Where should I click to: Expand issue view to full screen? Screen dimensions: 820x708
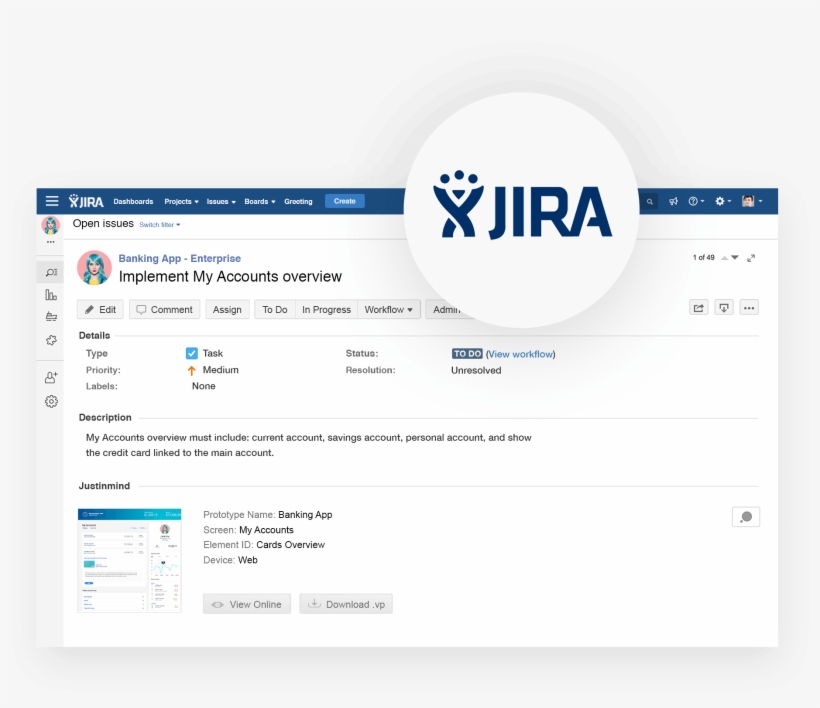pos(751,258)
